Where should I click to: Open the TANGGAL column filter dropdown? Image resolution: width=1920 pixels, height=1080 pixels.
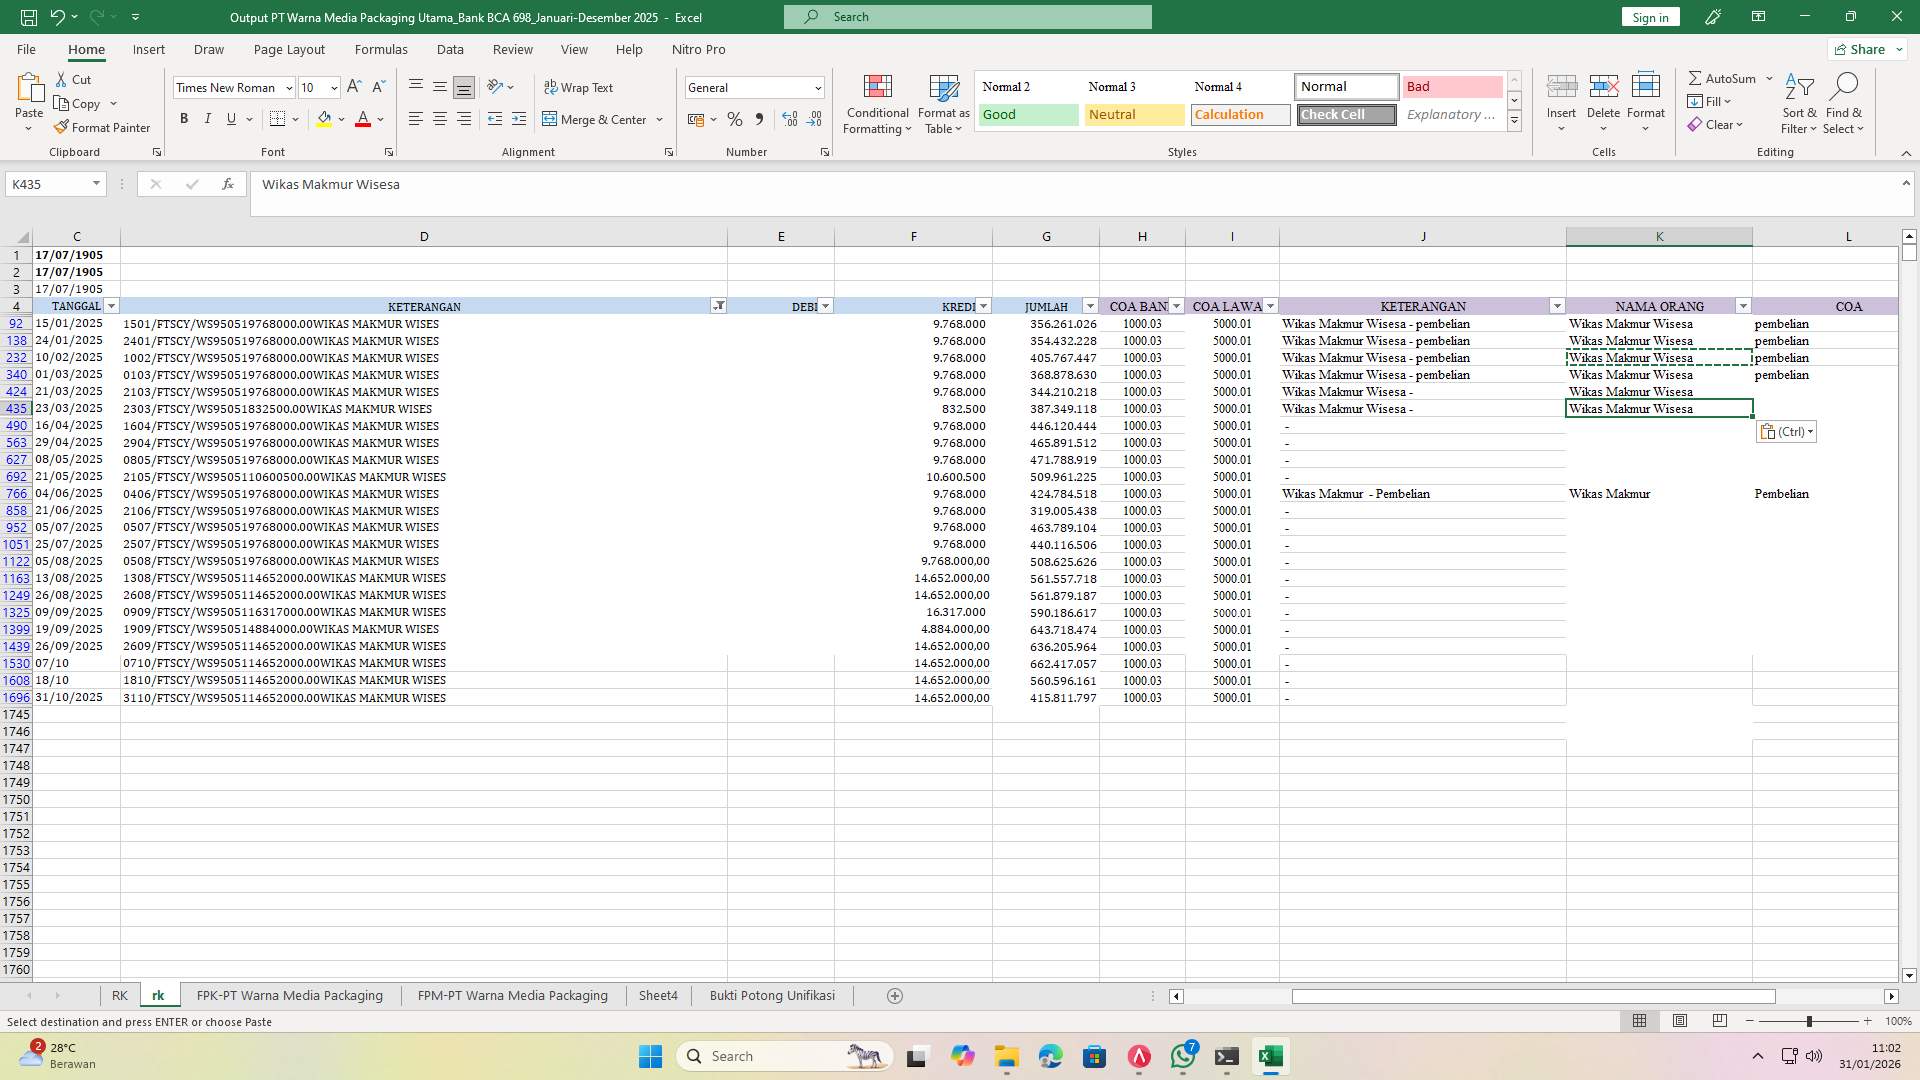111,306
